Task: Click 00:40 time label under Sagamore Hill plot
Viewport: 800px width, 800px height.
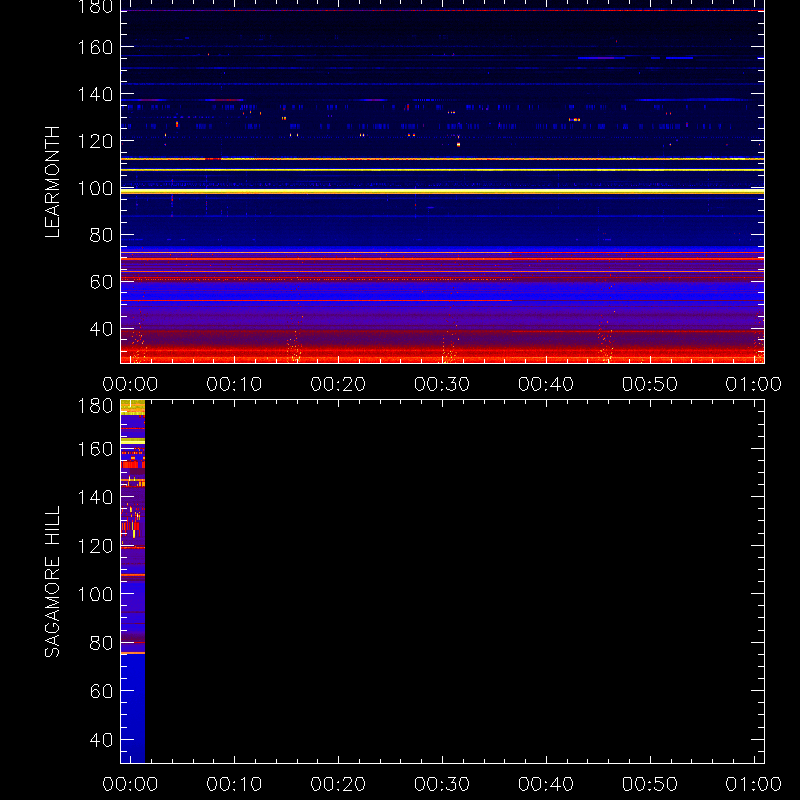Action: point(546,784)
